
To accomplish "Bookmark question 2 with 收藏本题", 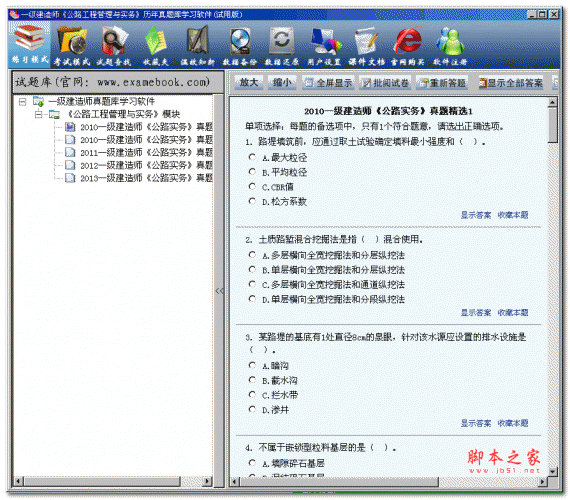I will 513,313.
